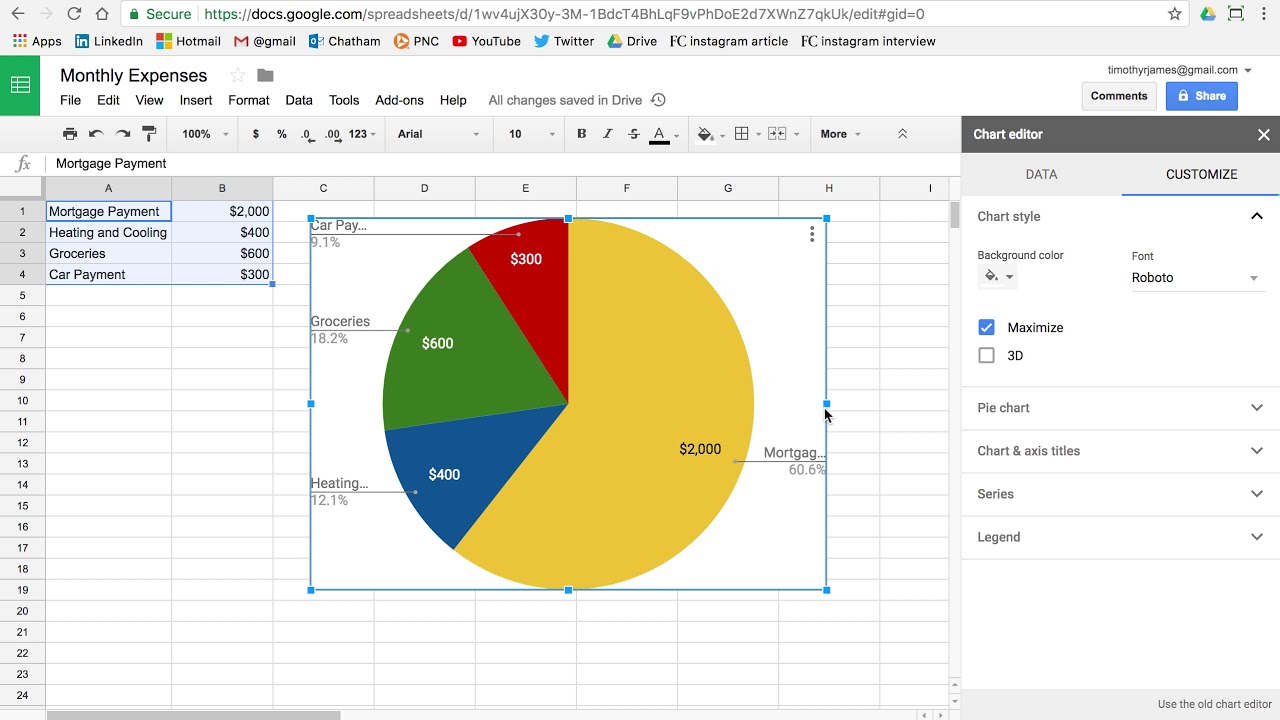Viewport: 1280px width, 720px height.
Task: Open the File menu
Action: tap(70, 100)
